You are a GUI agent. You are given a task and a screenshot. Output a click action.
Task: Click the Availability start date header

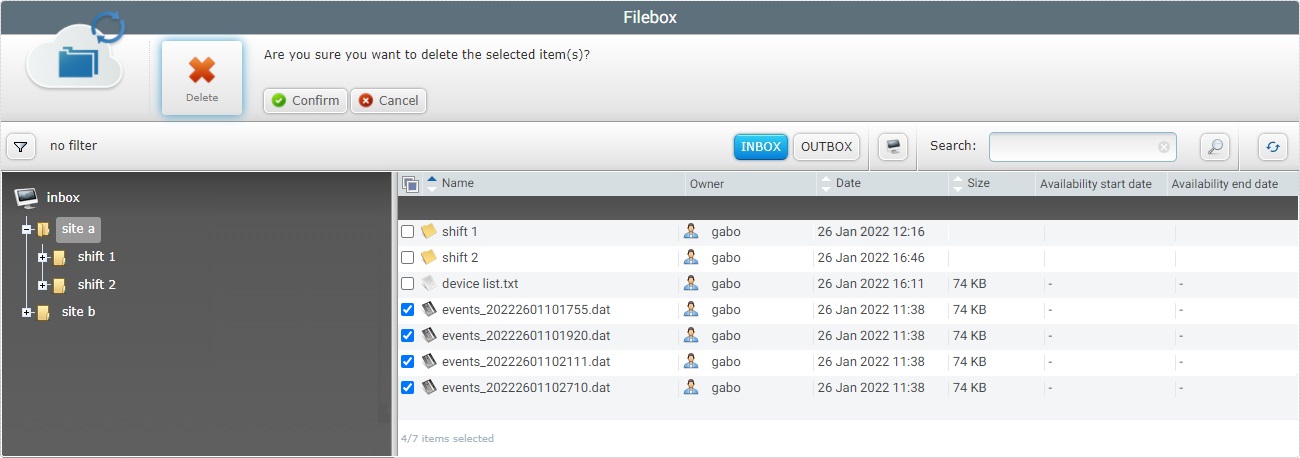pos(1096,184)
